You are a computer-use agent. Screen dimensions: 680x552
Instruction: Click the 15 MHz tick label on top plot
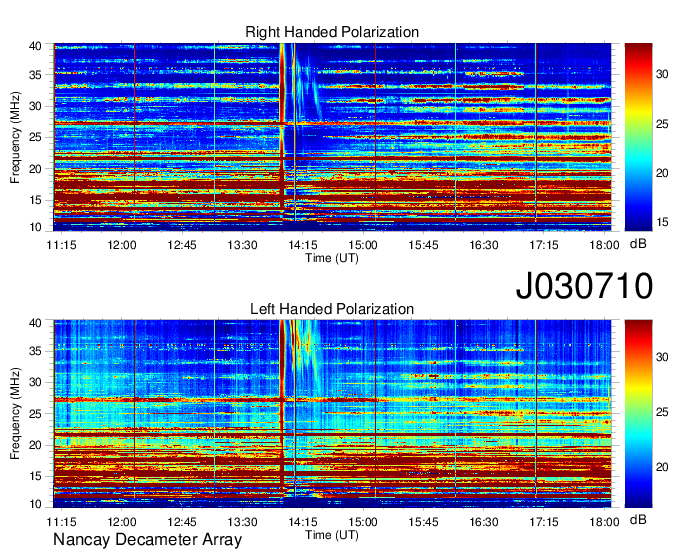[x=35, y=200]
